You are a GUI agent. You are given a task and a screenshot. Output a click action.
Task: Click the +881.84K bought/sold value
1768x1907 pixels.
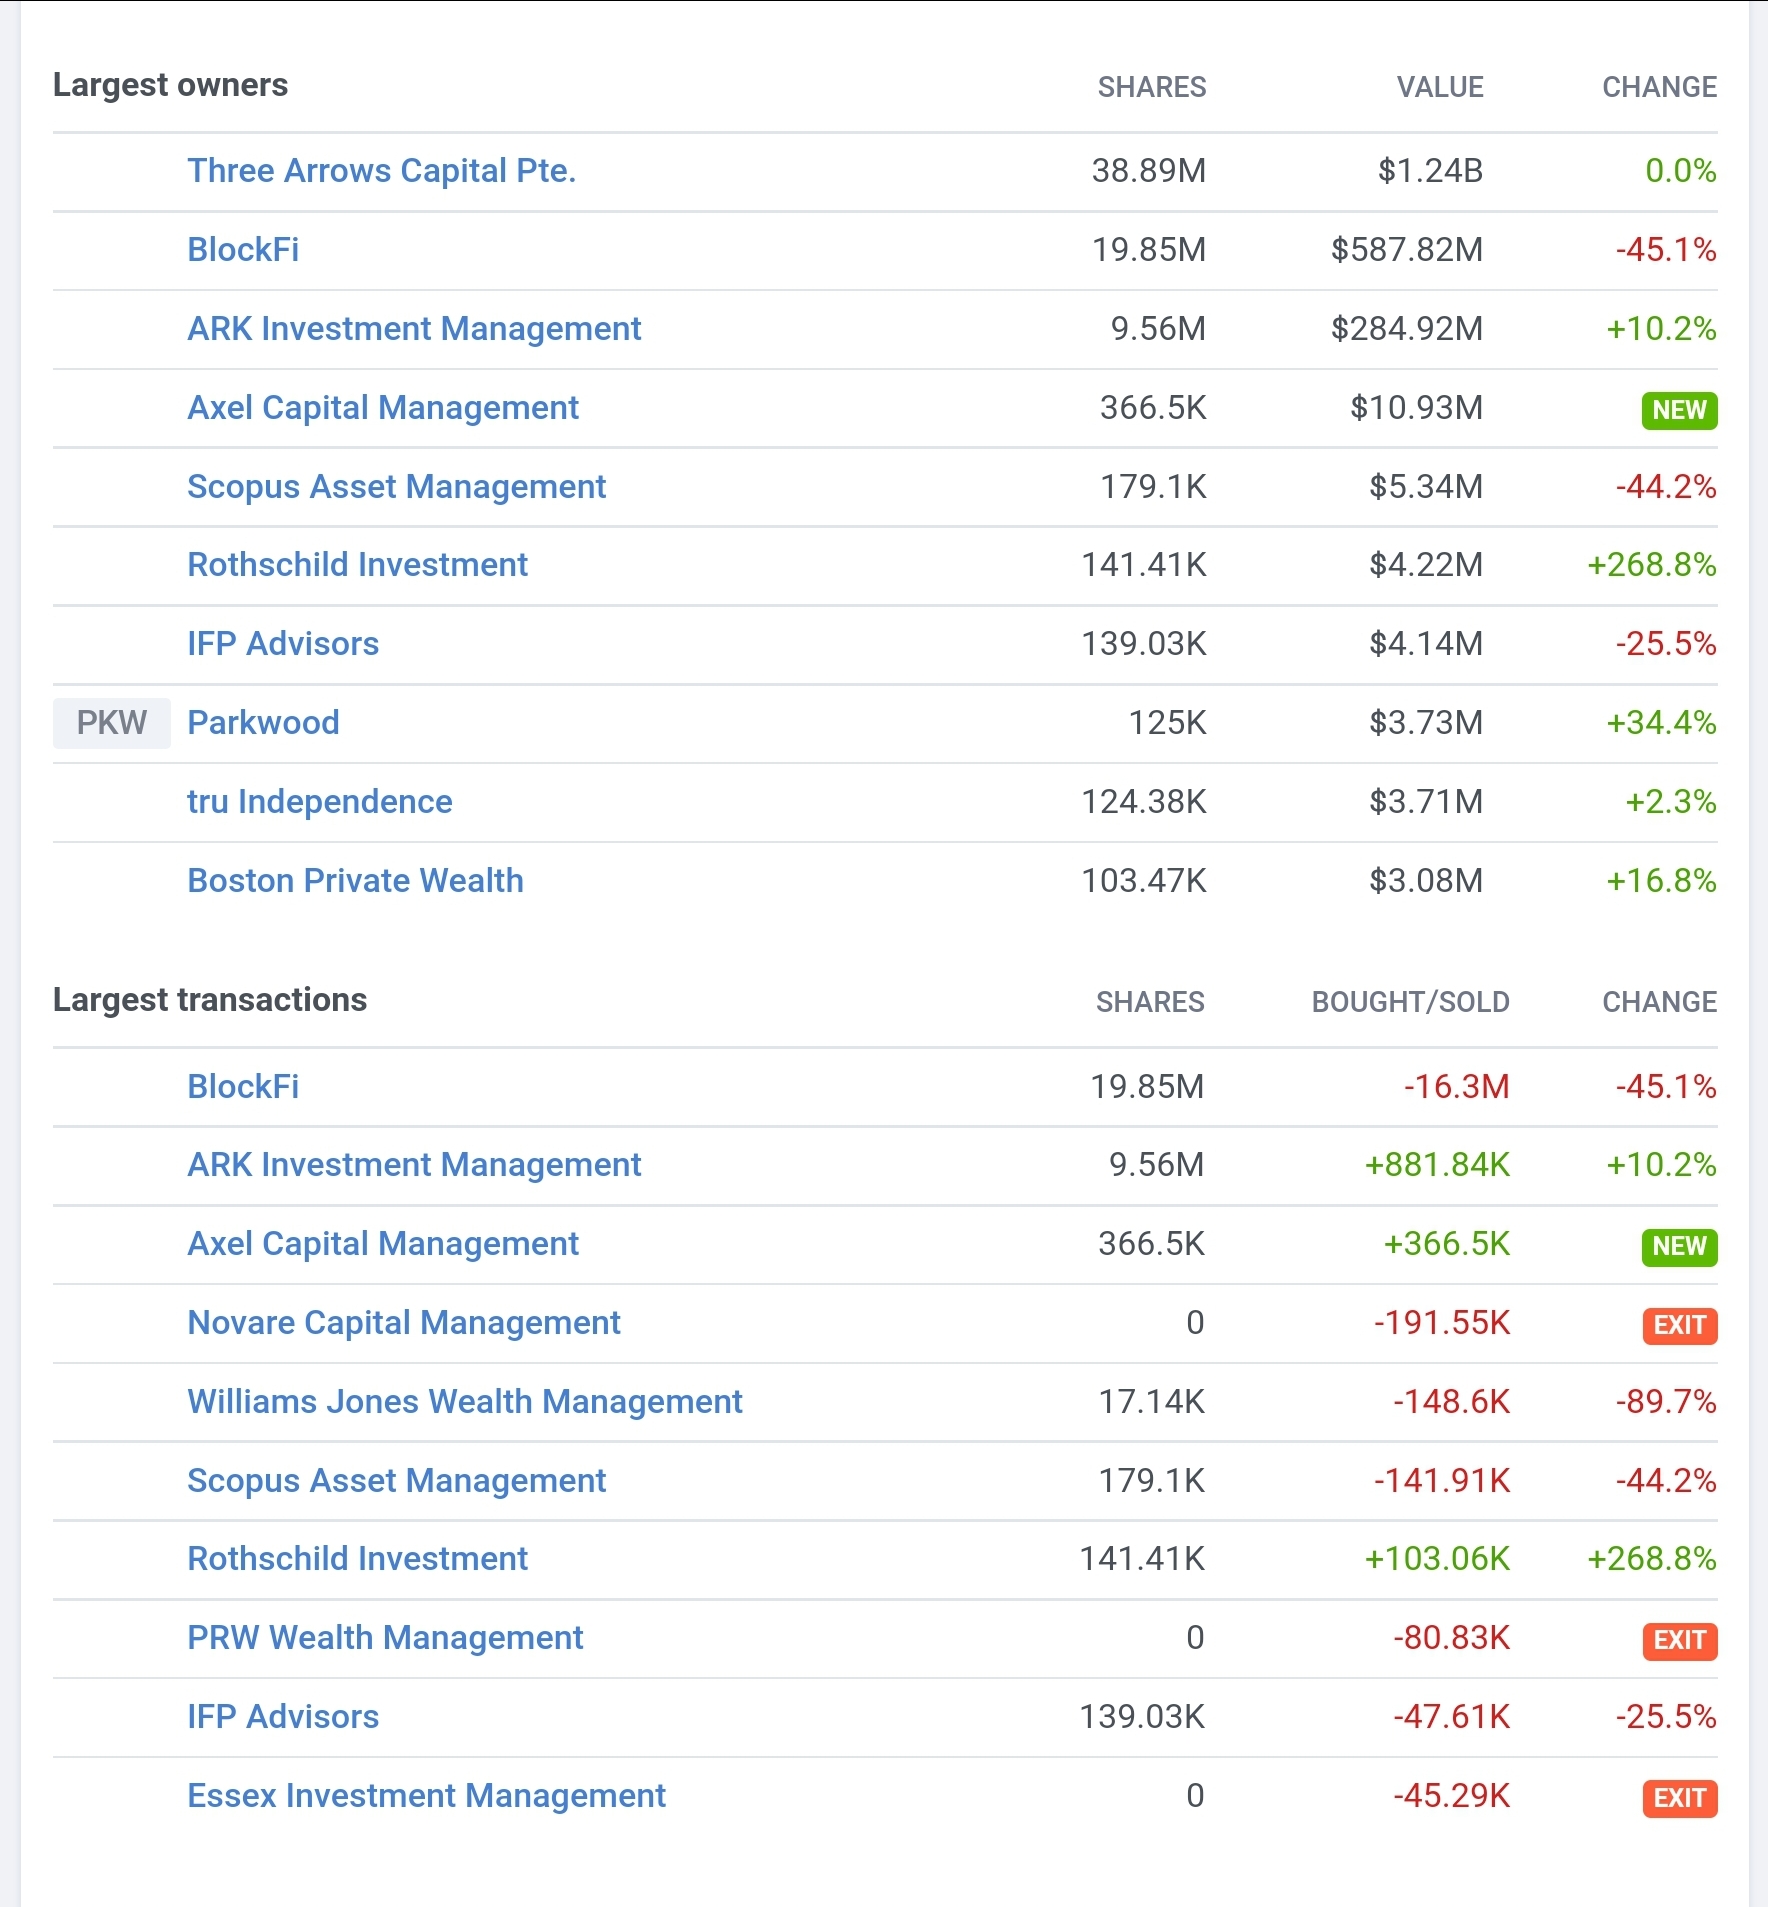tap(1437, 1165)
